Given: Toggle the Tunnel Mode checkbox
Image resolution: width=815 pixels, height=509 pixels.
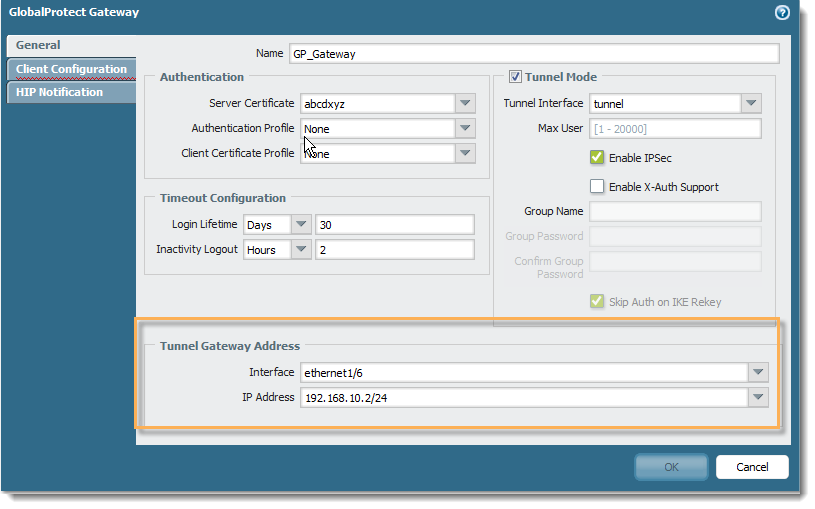Looking at the screenshot, I should click(x=515, y=77).
